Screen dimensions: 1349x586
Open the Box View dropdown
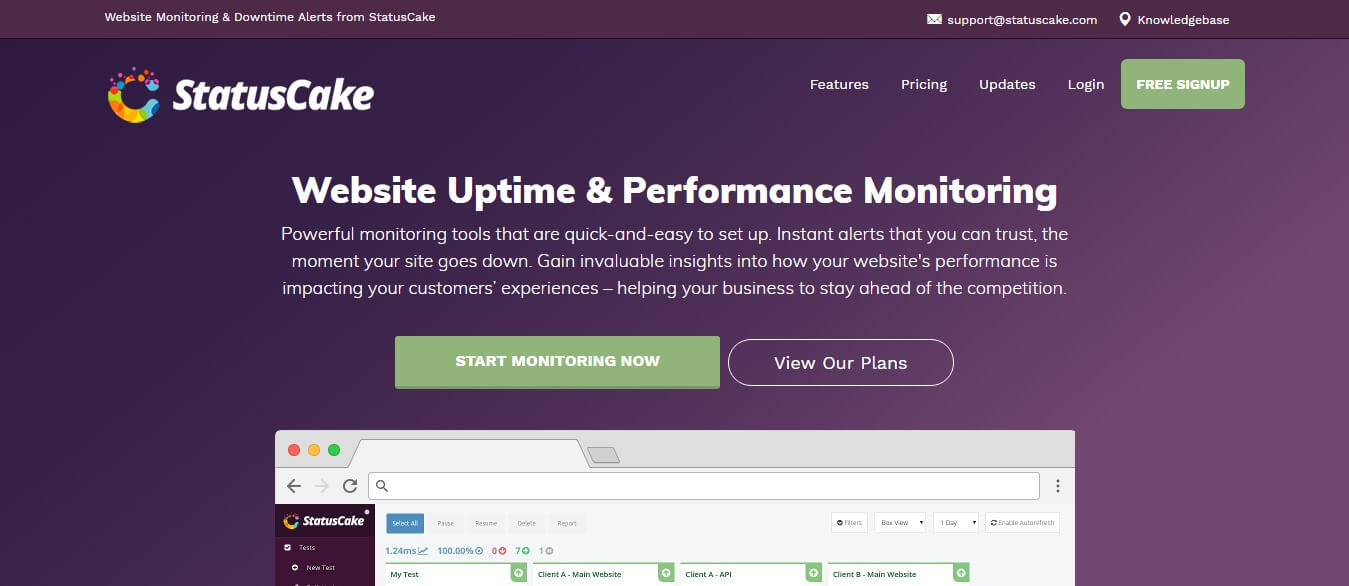coord(900,522)
